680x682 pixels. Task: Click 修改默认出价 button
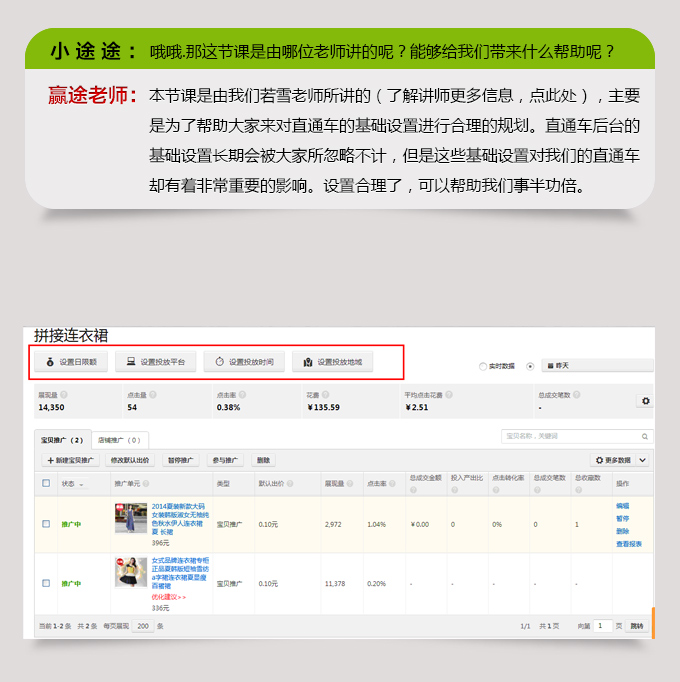click(x=130, y=460)
